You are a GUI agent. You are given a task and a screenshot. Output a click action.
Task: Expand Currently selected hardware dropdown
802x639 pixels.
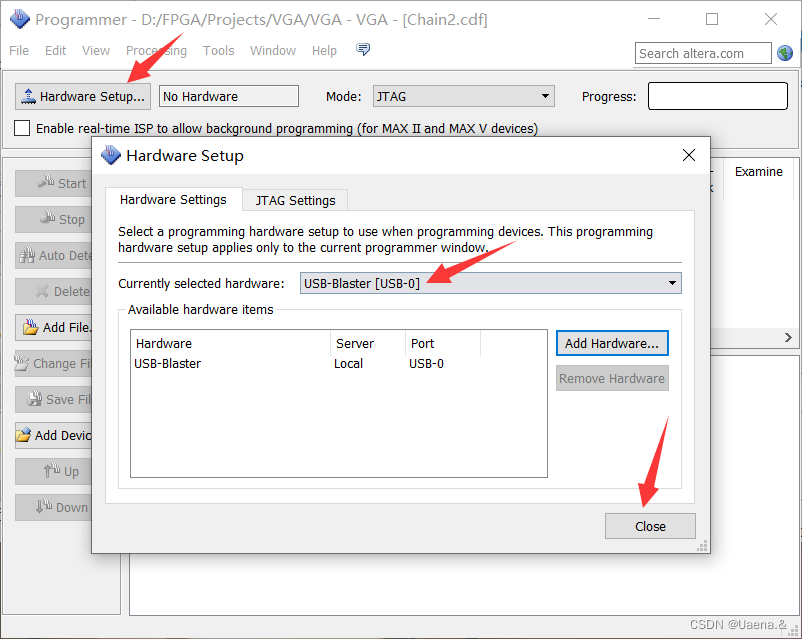click(x=491, y=283)
